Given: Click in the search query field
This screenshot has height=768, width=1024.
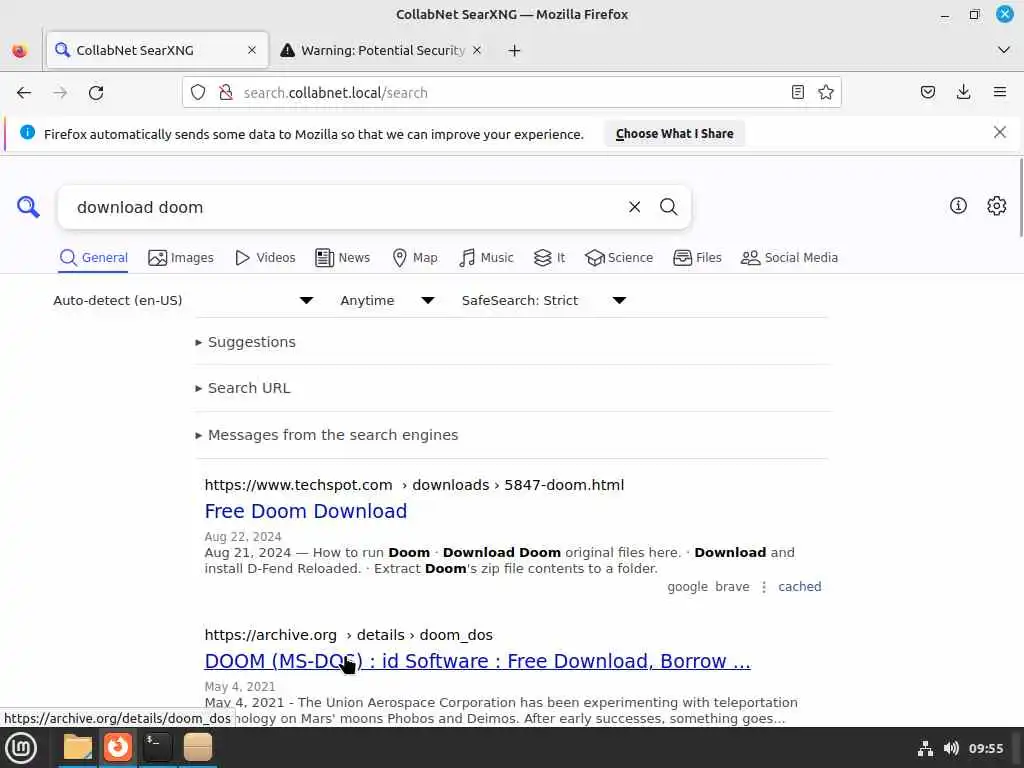Looking at the screenshot, I should point(346,207).
